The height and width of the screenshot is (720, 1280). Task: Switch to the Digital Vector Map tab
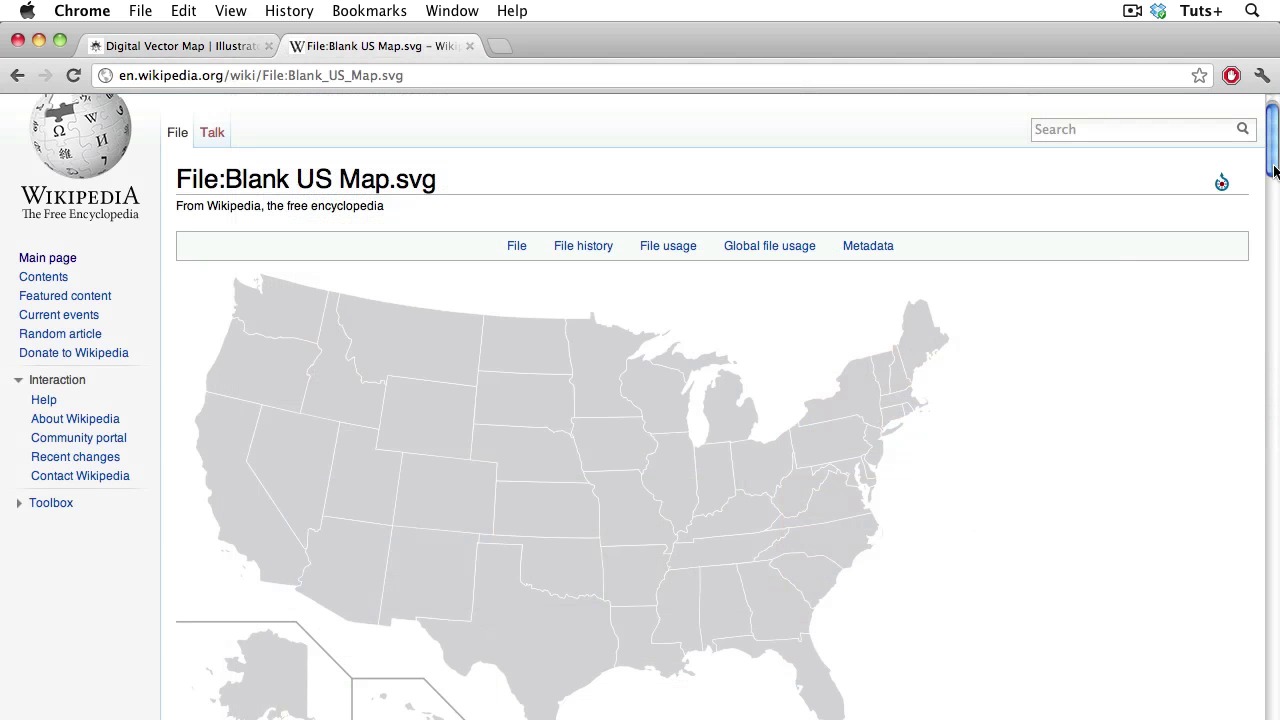click(180, 46)
